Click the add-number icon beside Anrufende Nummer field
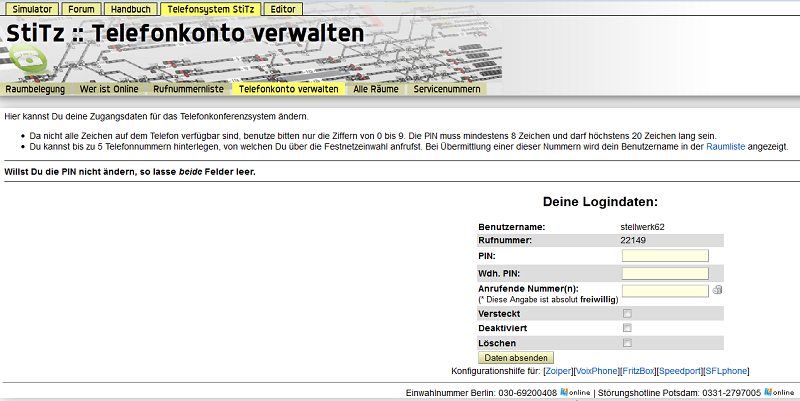800x401 pixels. click(717, 290)
